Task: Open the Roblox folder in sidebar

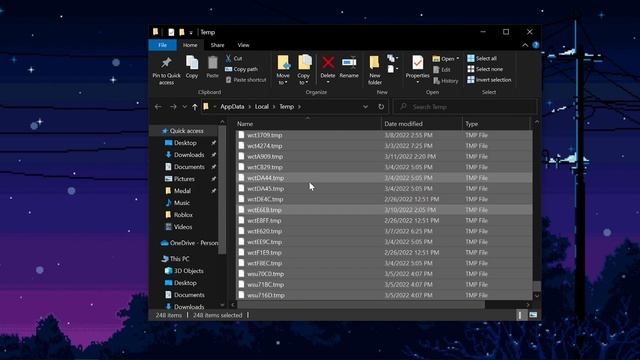Action: [183, 215]
